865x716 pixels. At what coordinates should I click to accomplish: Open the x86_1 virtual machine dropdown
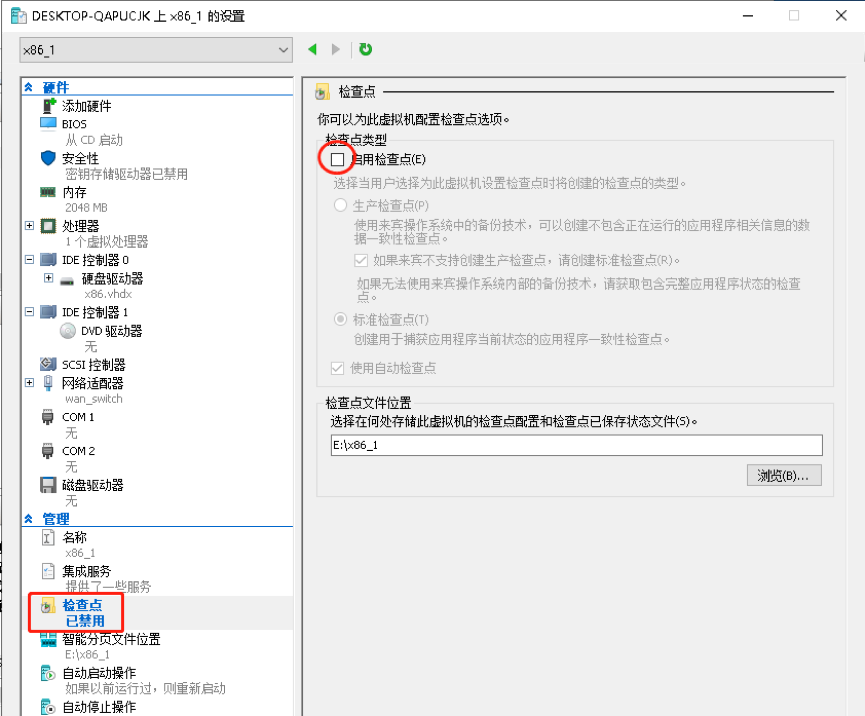coord(156,50)
